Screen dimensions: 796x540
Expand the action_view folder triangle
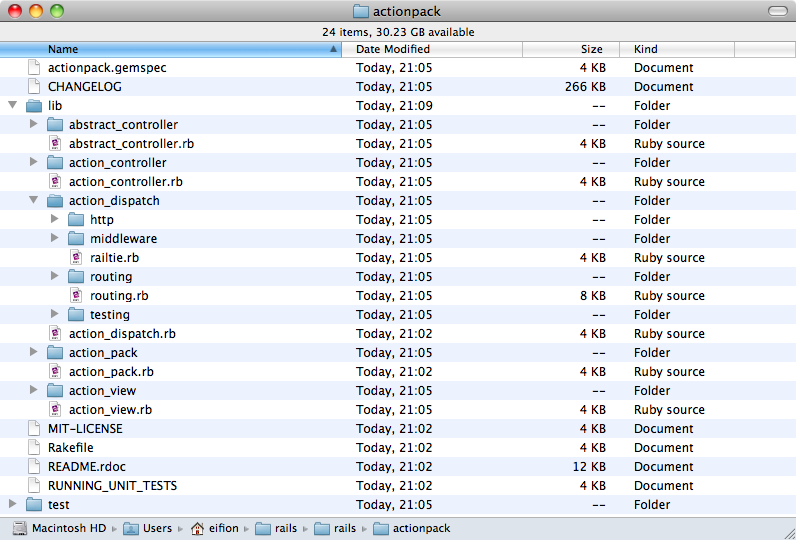[x=34, y=390]
